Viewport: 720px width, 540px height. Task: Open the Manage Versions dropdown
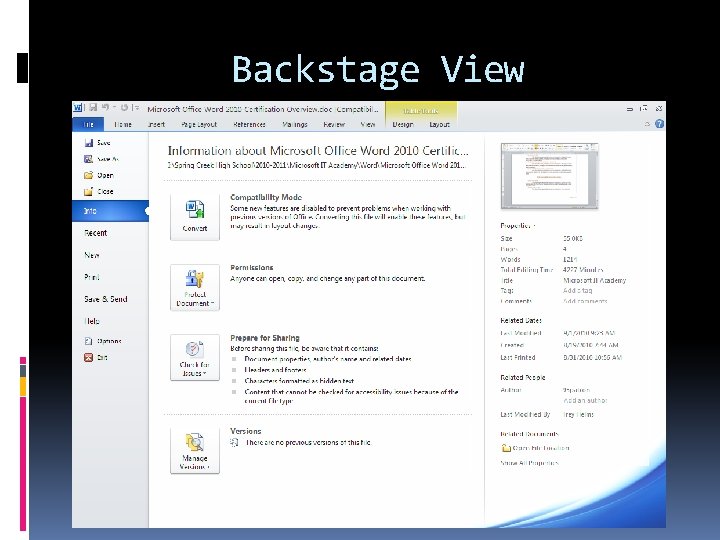[195, 450]
